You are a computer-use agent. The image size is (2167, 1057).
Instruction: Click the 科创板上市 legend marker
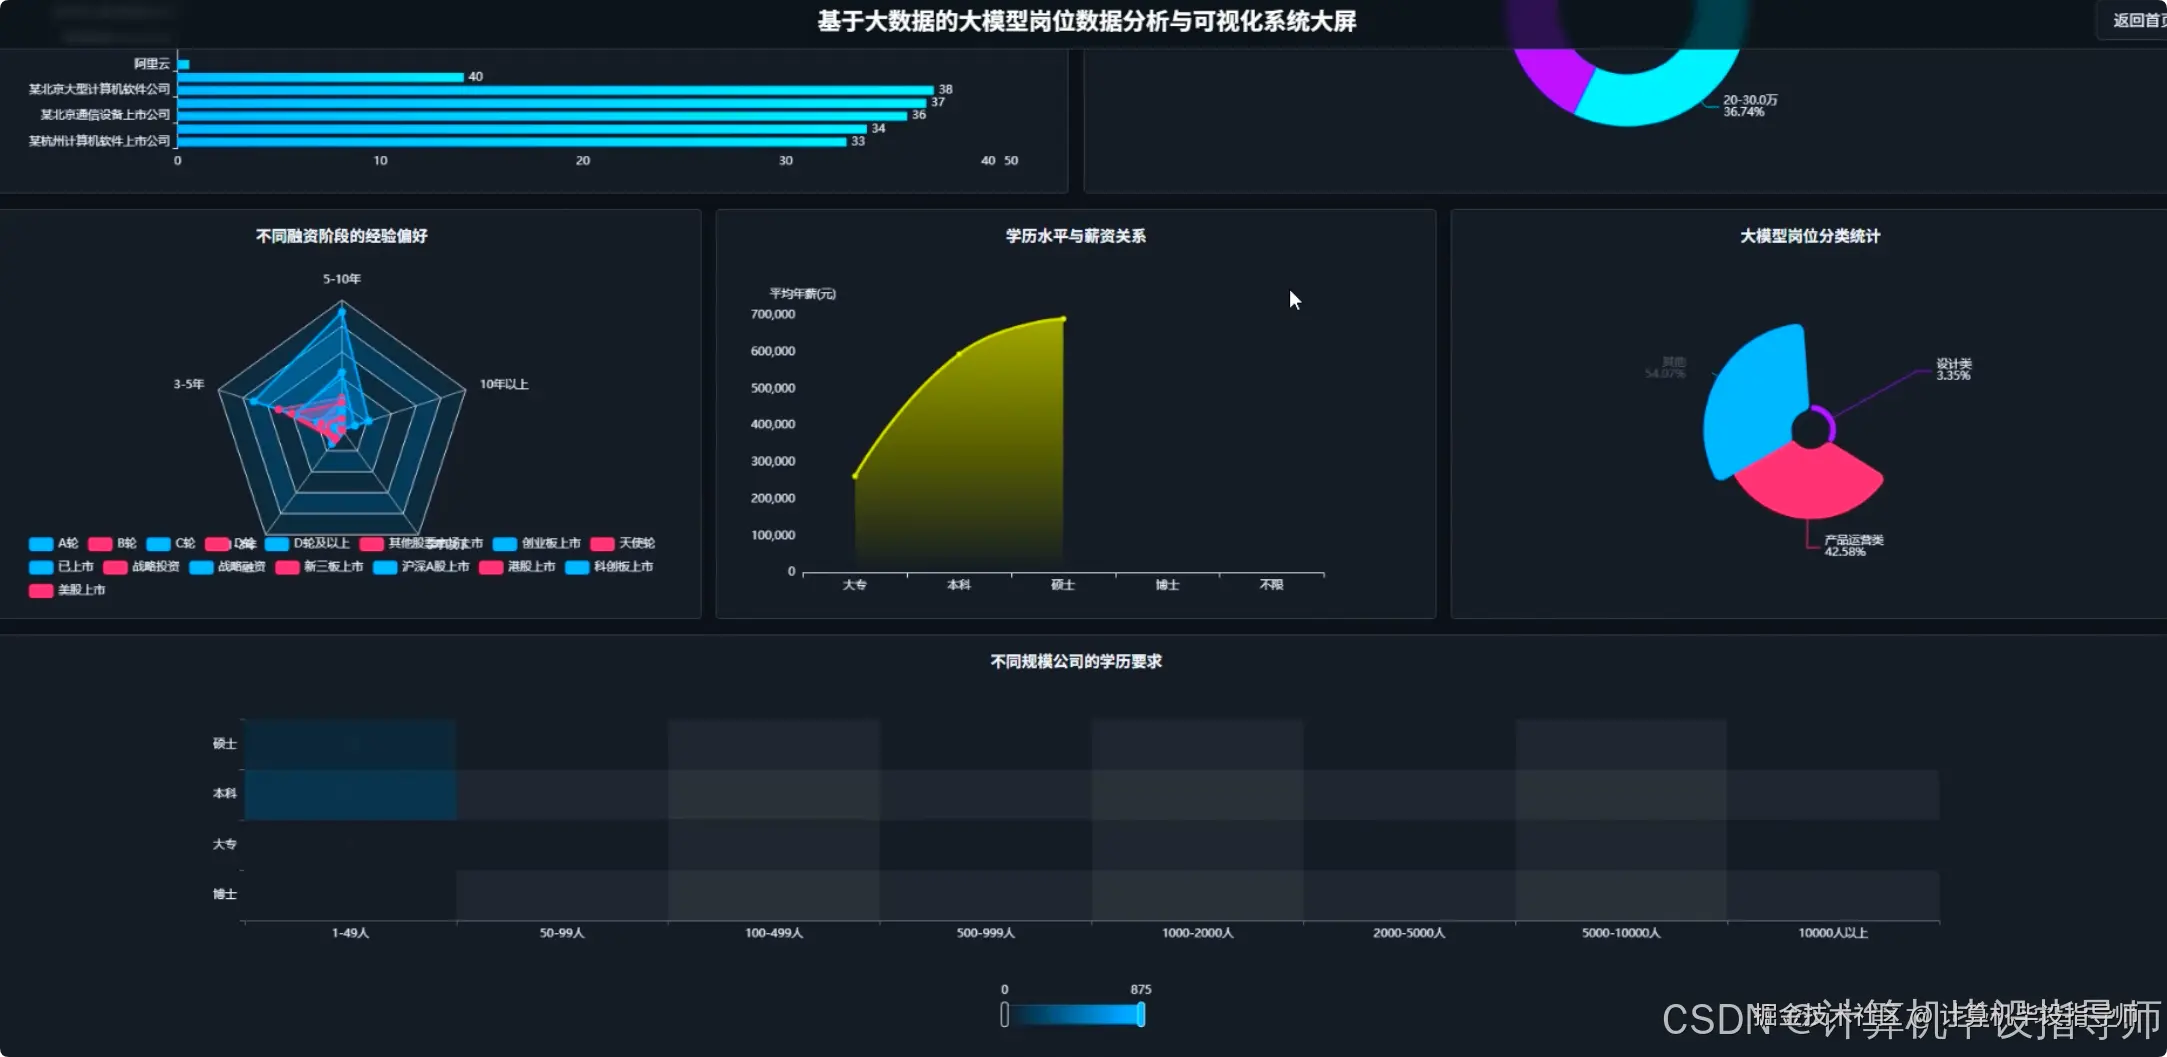coord(577,567)
